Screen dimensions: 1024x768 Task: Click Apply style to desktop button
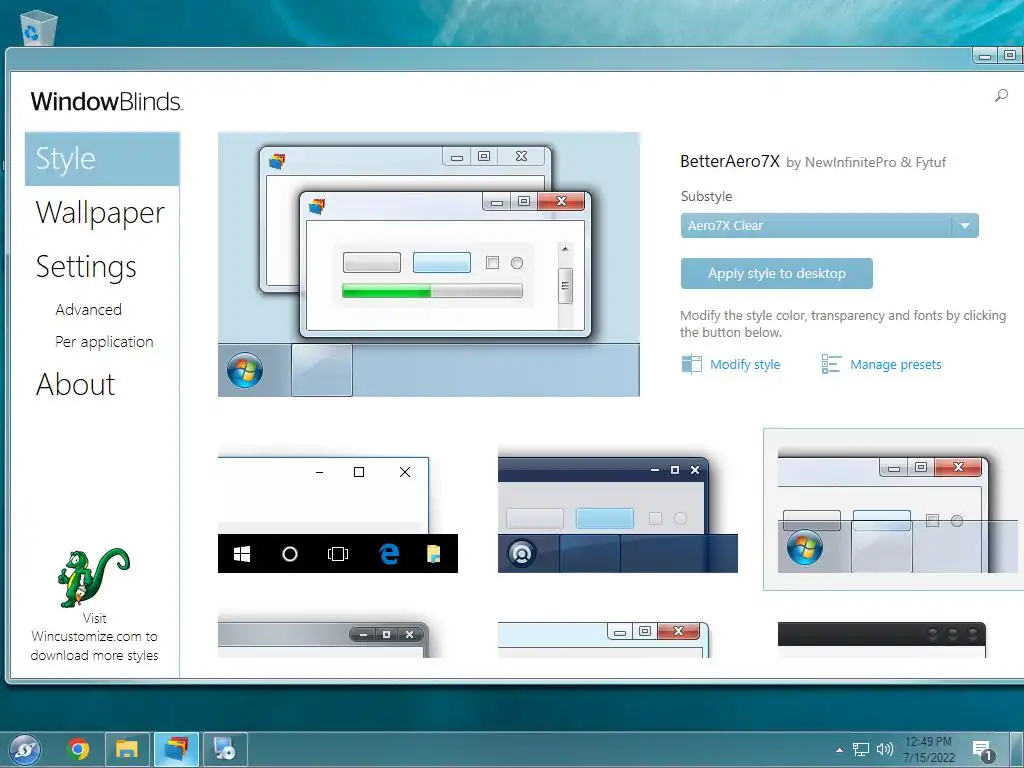[776, 274]
